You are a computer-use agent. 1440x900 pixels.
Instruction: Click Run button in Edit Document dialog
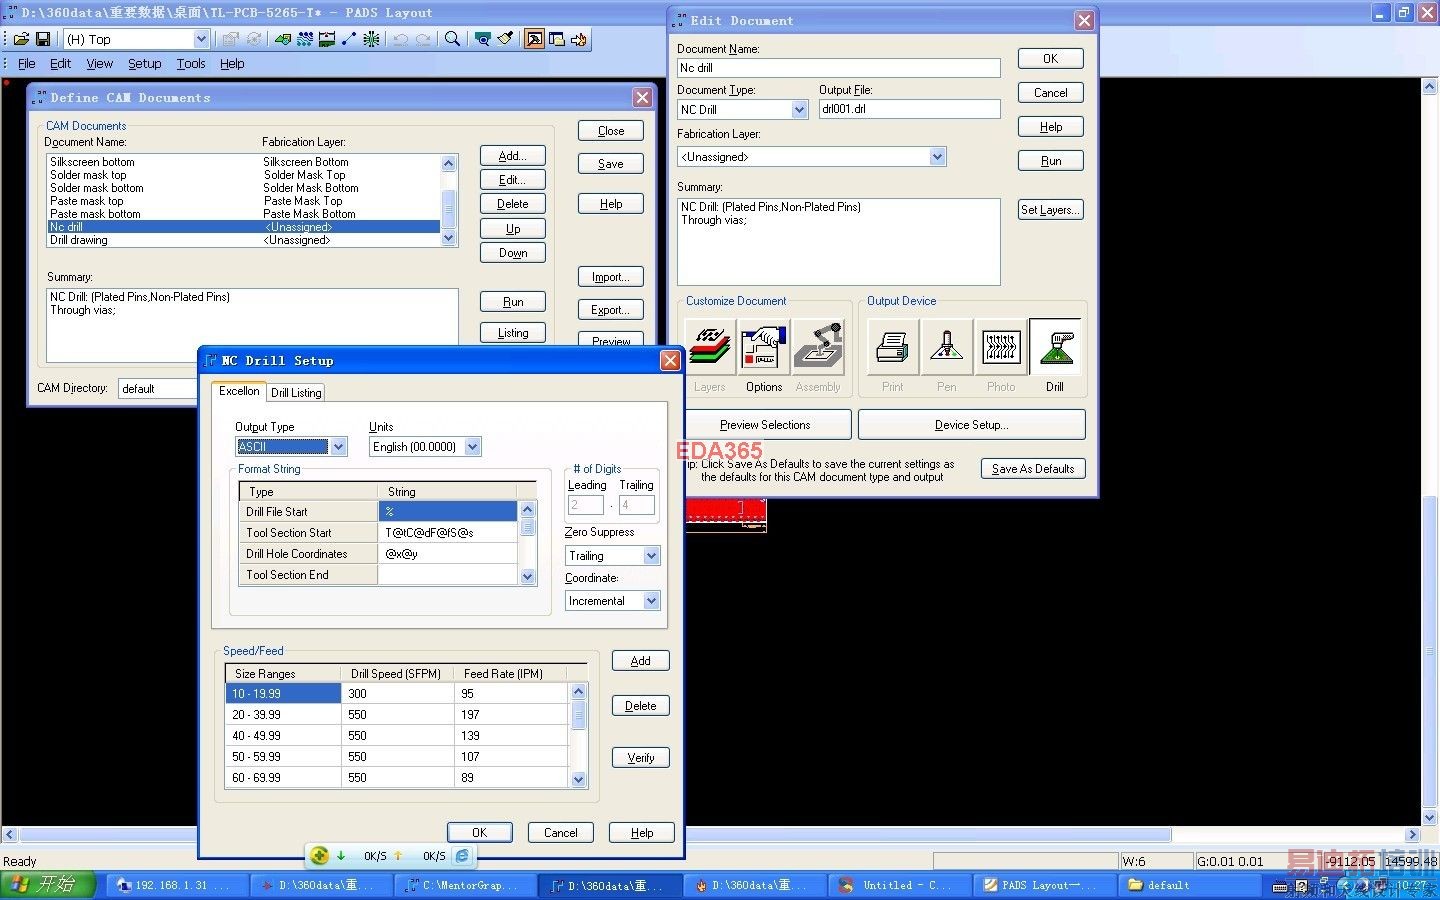1051,161
